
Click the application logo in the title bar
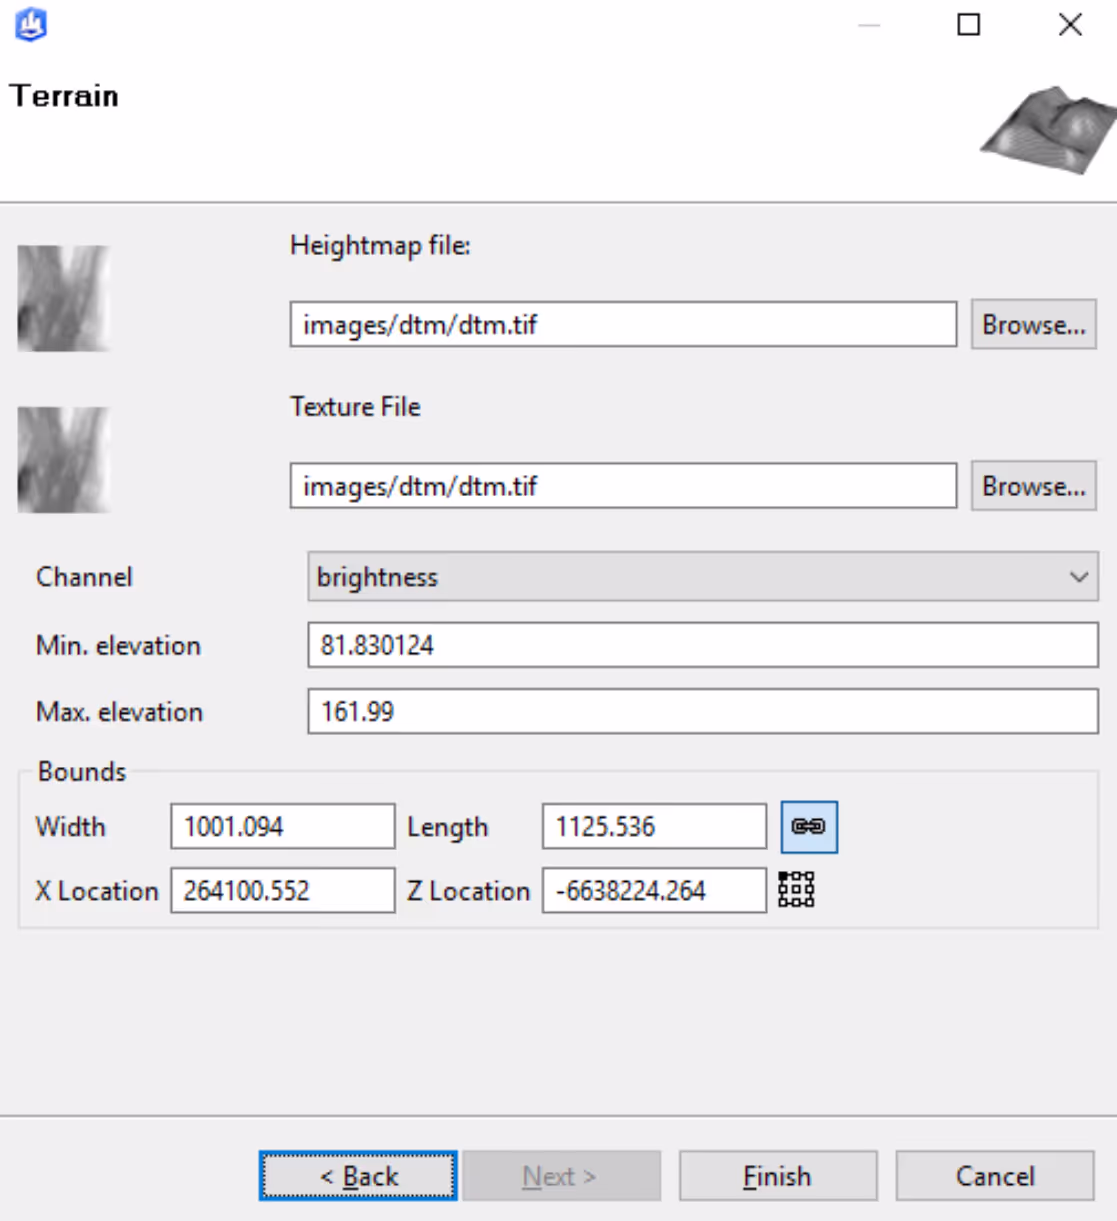(31, 25)
